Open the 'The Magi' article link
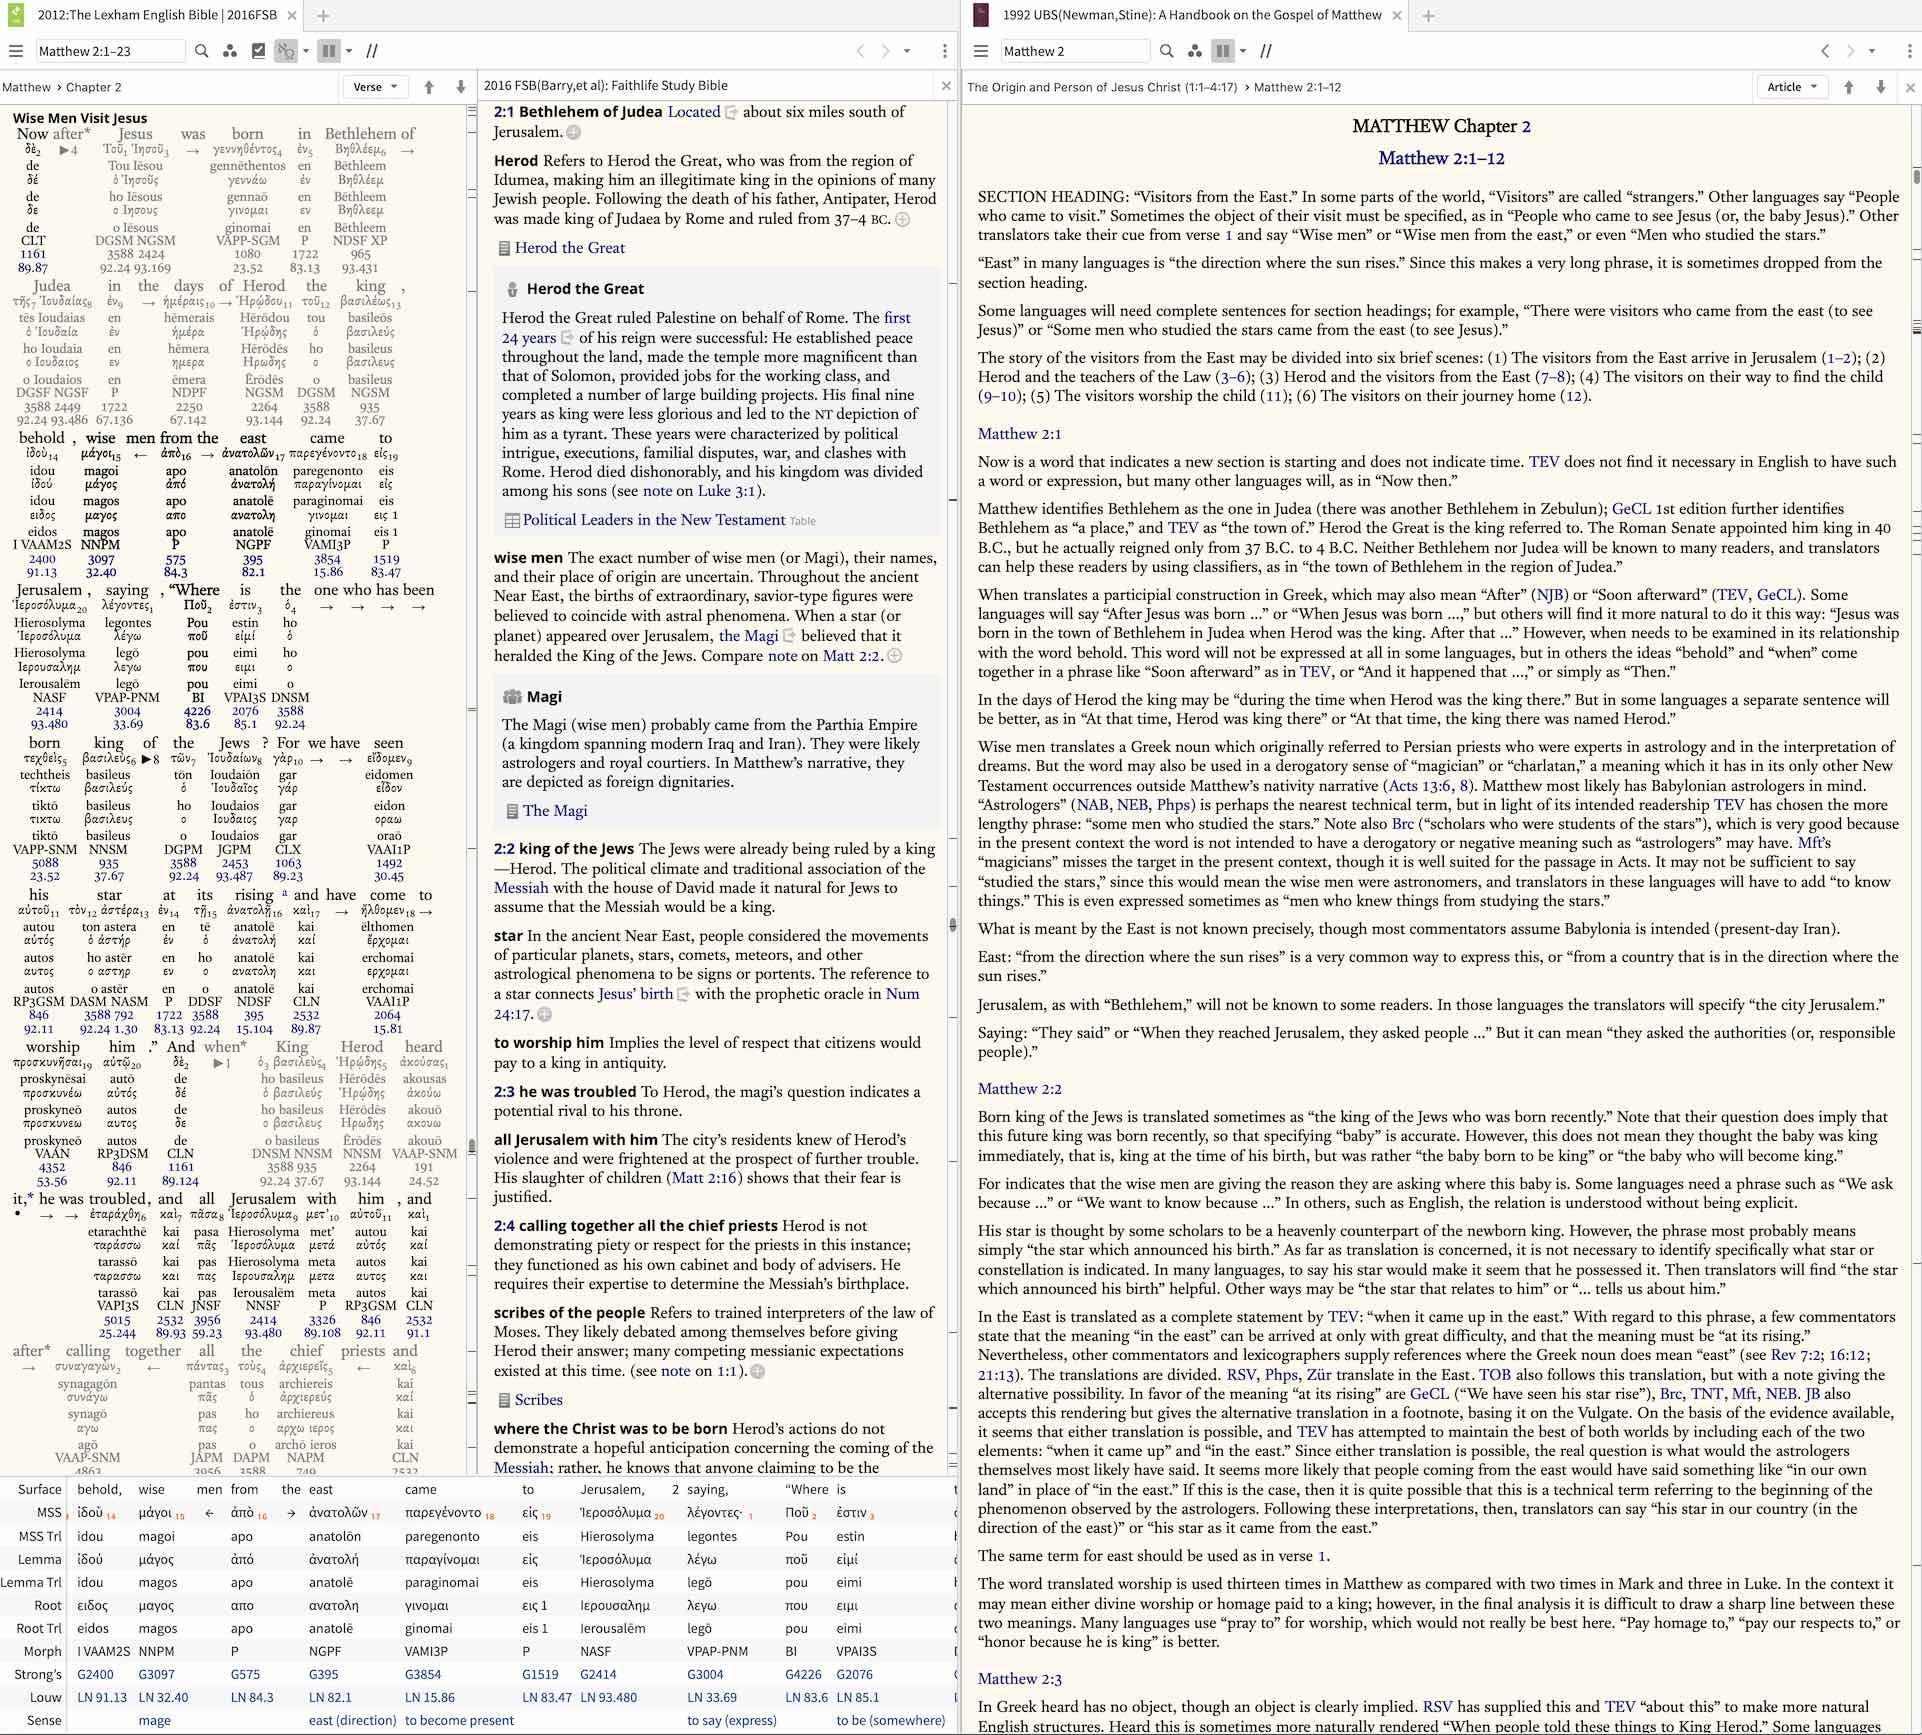 click(x=554, y=811)
